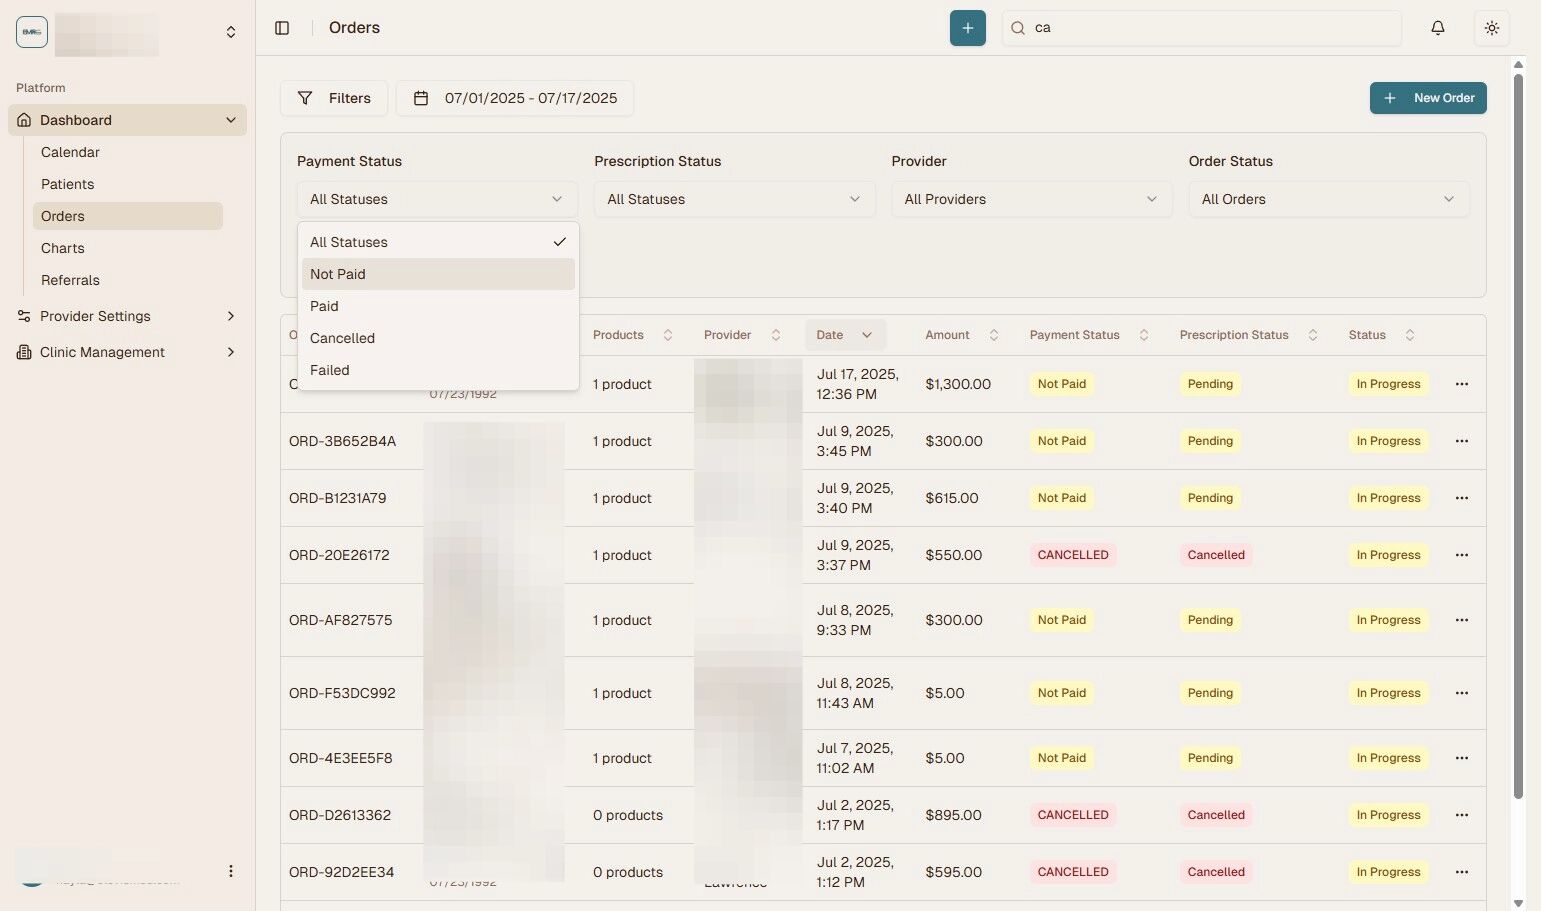Select the Not Paid option

(x=438, y=274)
